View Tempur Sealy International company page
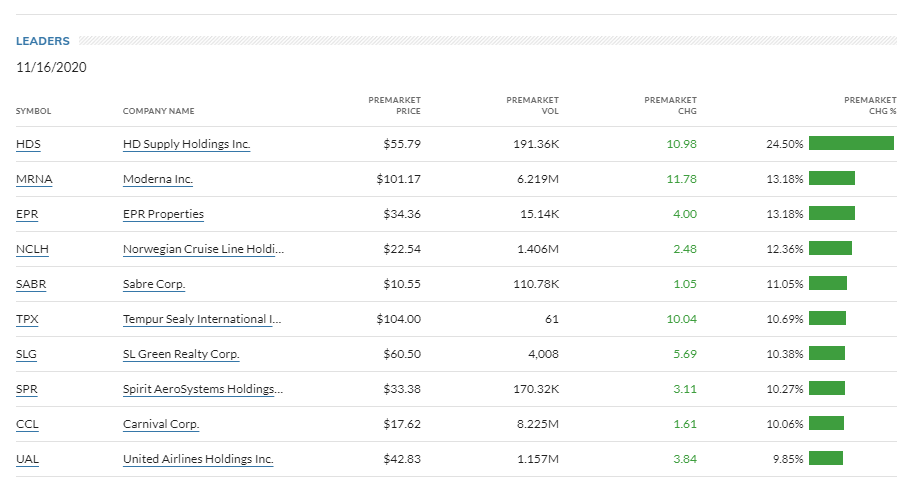The width and height of the screenshot is (908, 497). point(202,319)
